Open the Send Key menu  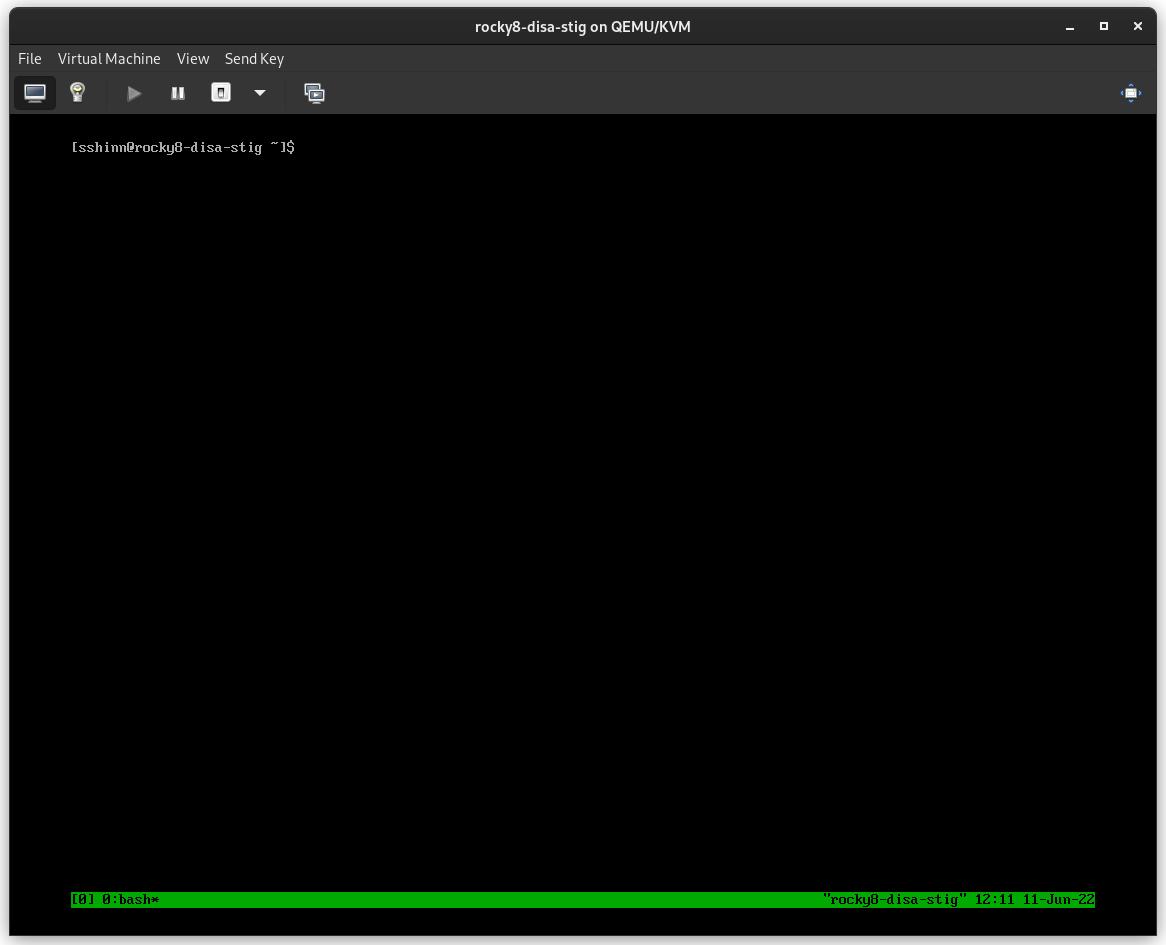click(254, 59)
